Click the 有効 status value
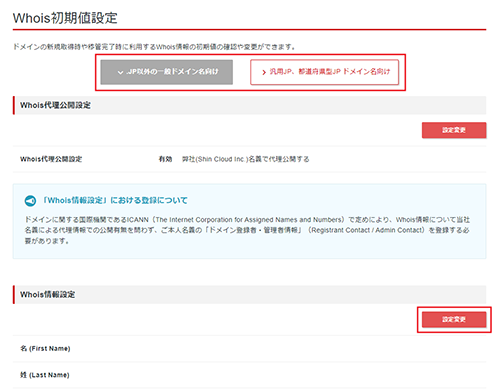Image resolution: width=500 pixels, height=391 pixels. (x=165, y=159)
